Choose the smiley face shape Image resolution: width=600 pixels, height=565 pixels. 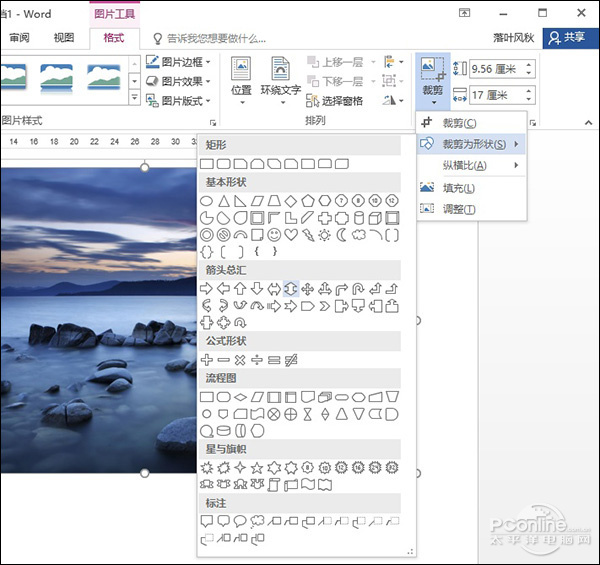click(273, 235)
